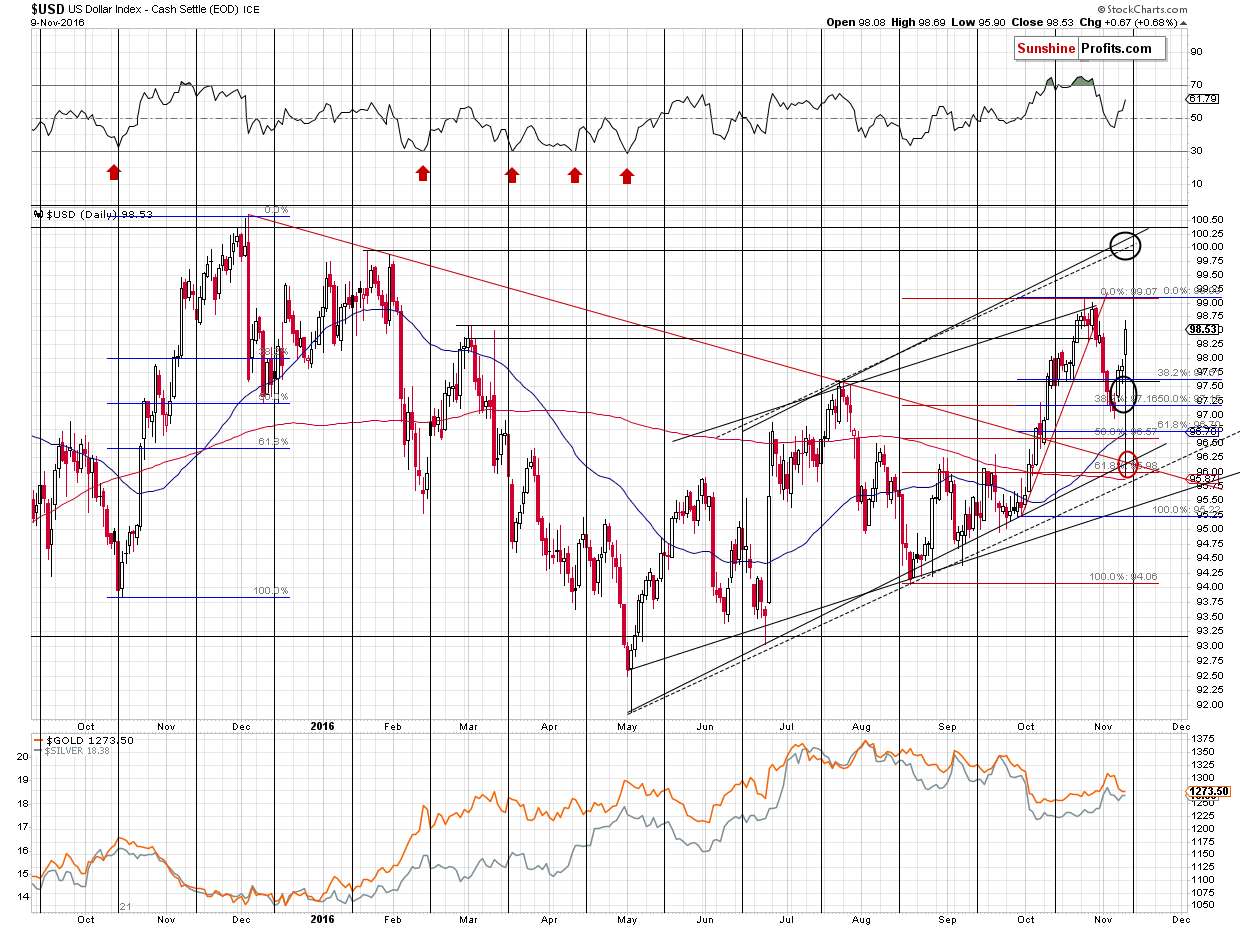Screen dimensions: 1240x928
Task: Click the green up-triangle next to Chg
Action: tap(1183, 23)
